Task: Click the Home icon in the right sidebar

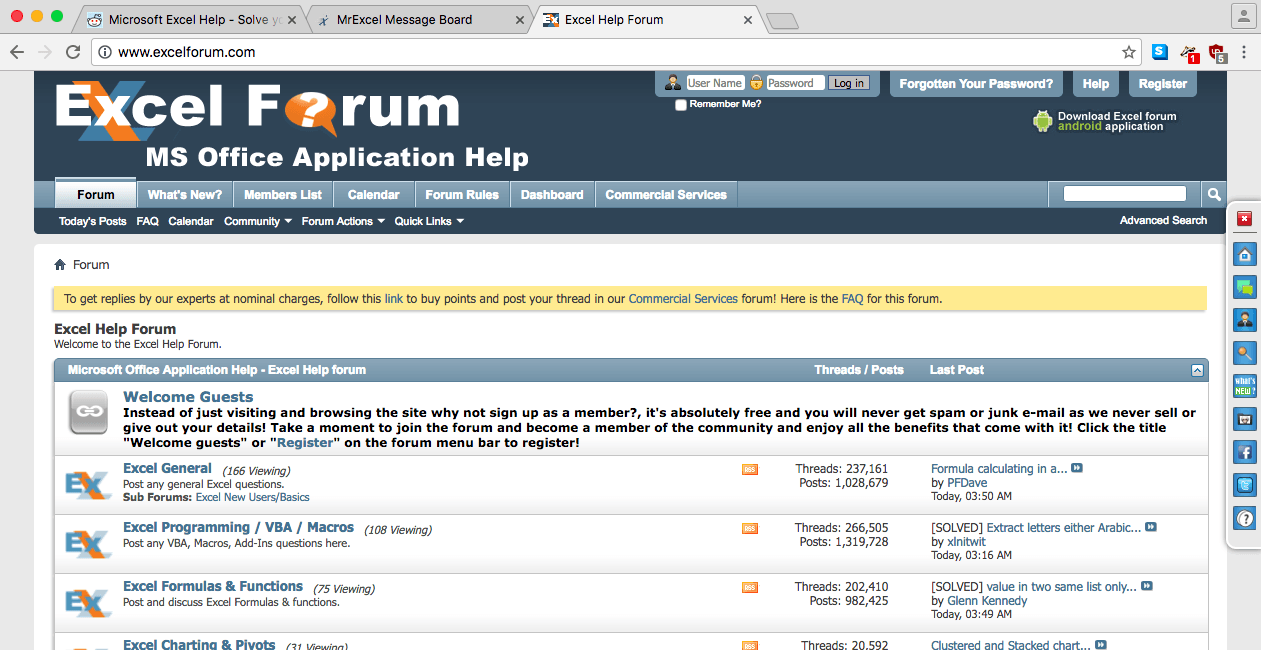Action: pos(1244,254)
